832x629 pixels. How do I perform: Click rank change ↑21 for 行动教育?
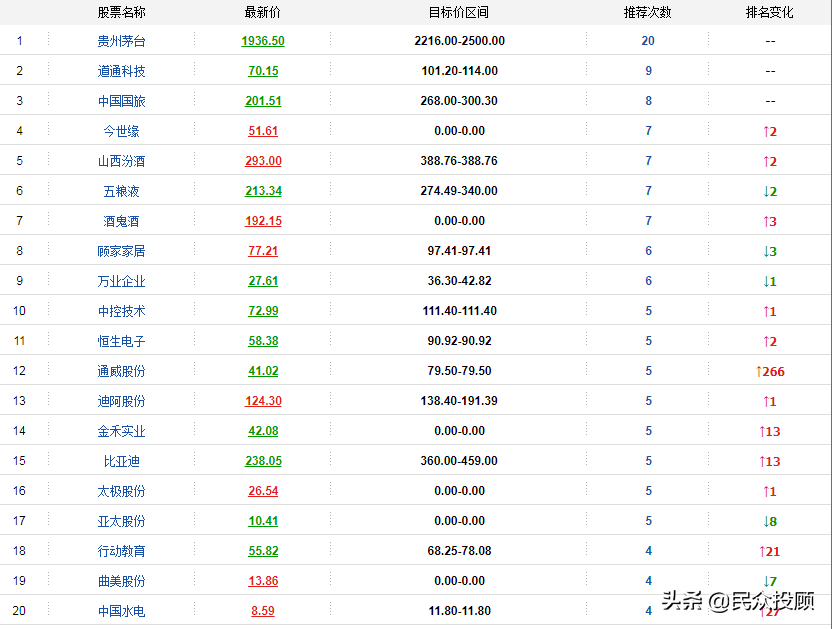[770, 552]
